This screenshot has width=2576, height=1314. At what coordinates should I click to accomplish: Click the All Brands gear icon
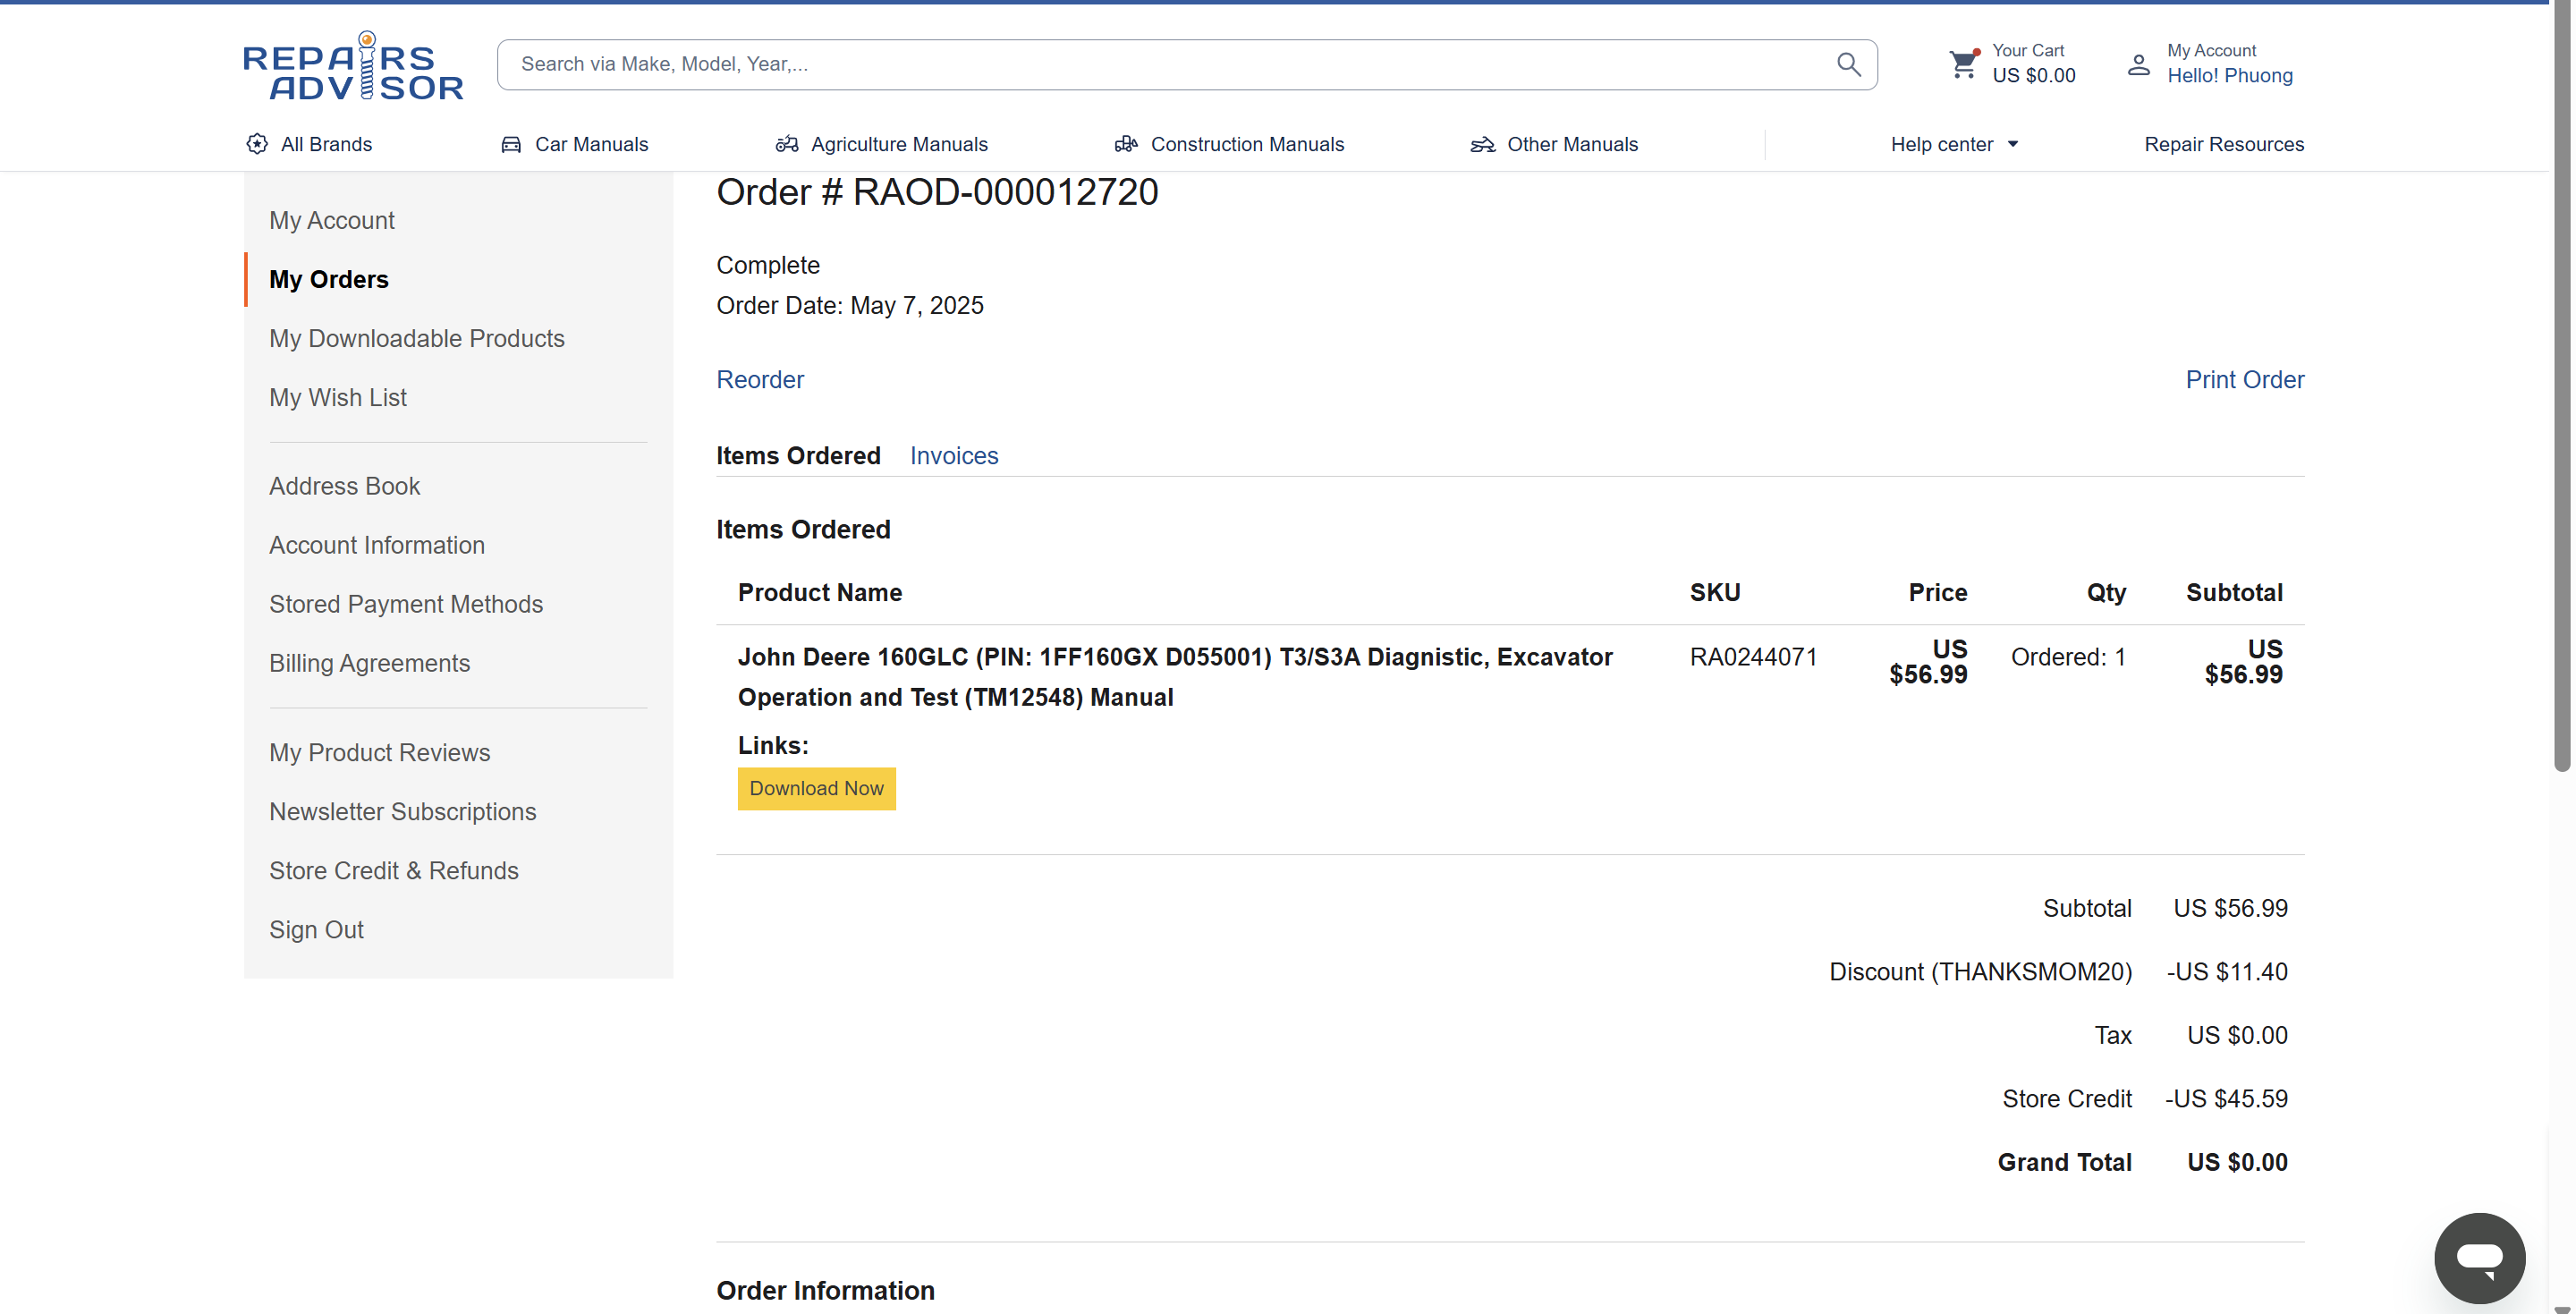257,144
